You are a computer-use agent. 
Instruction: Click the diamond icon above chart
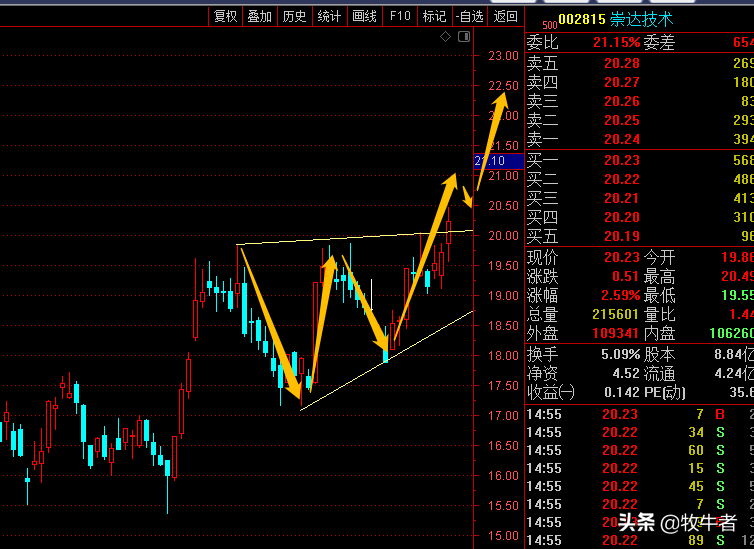[x=445, y=37]
